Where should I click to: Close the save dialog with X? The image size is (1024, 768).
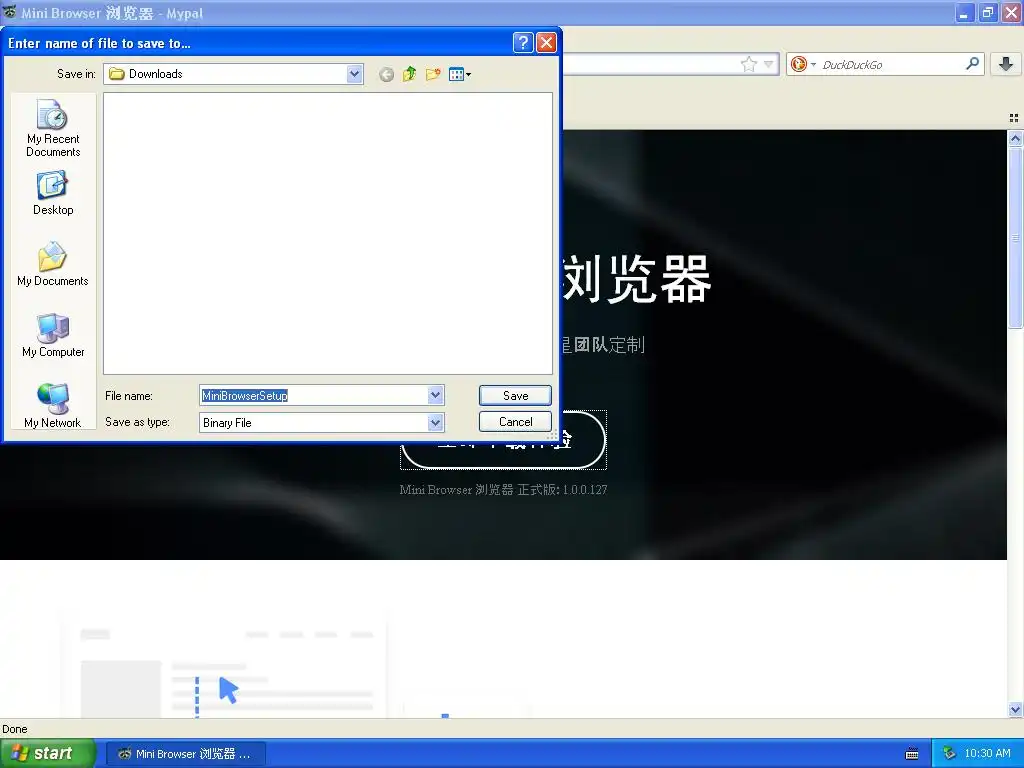546,43
